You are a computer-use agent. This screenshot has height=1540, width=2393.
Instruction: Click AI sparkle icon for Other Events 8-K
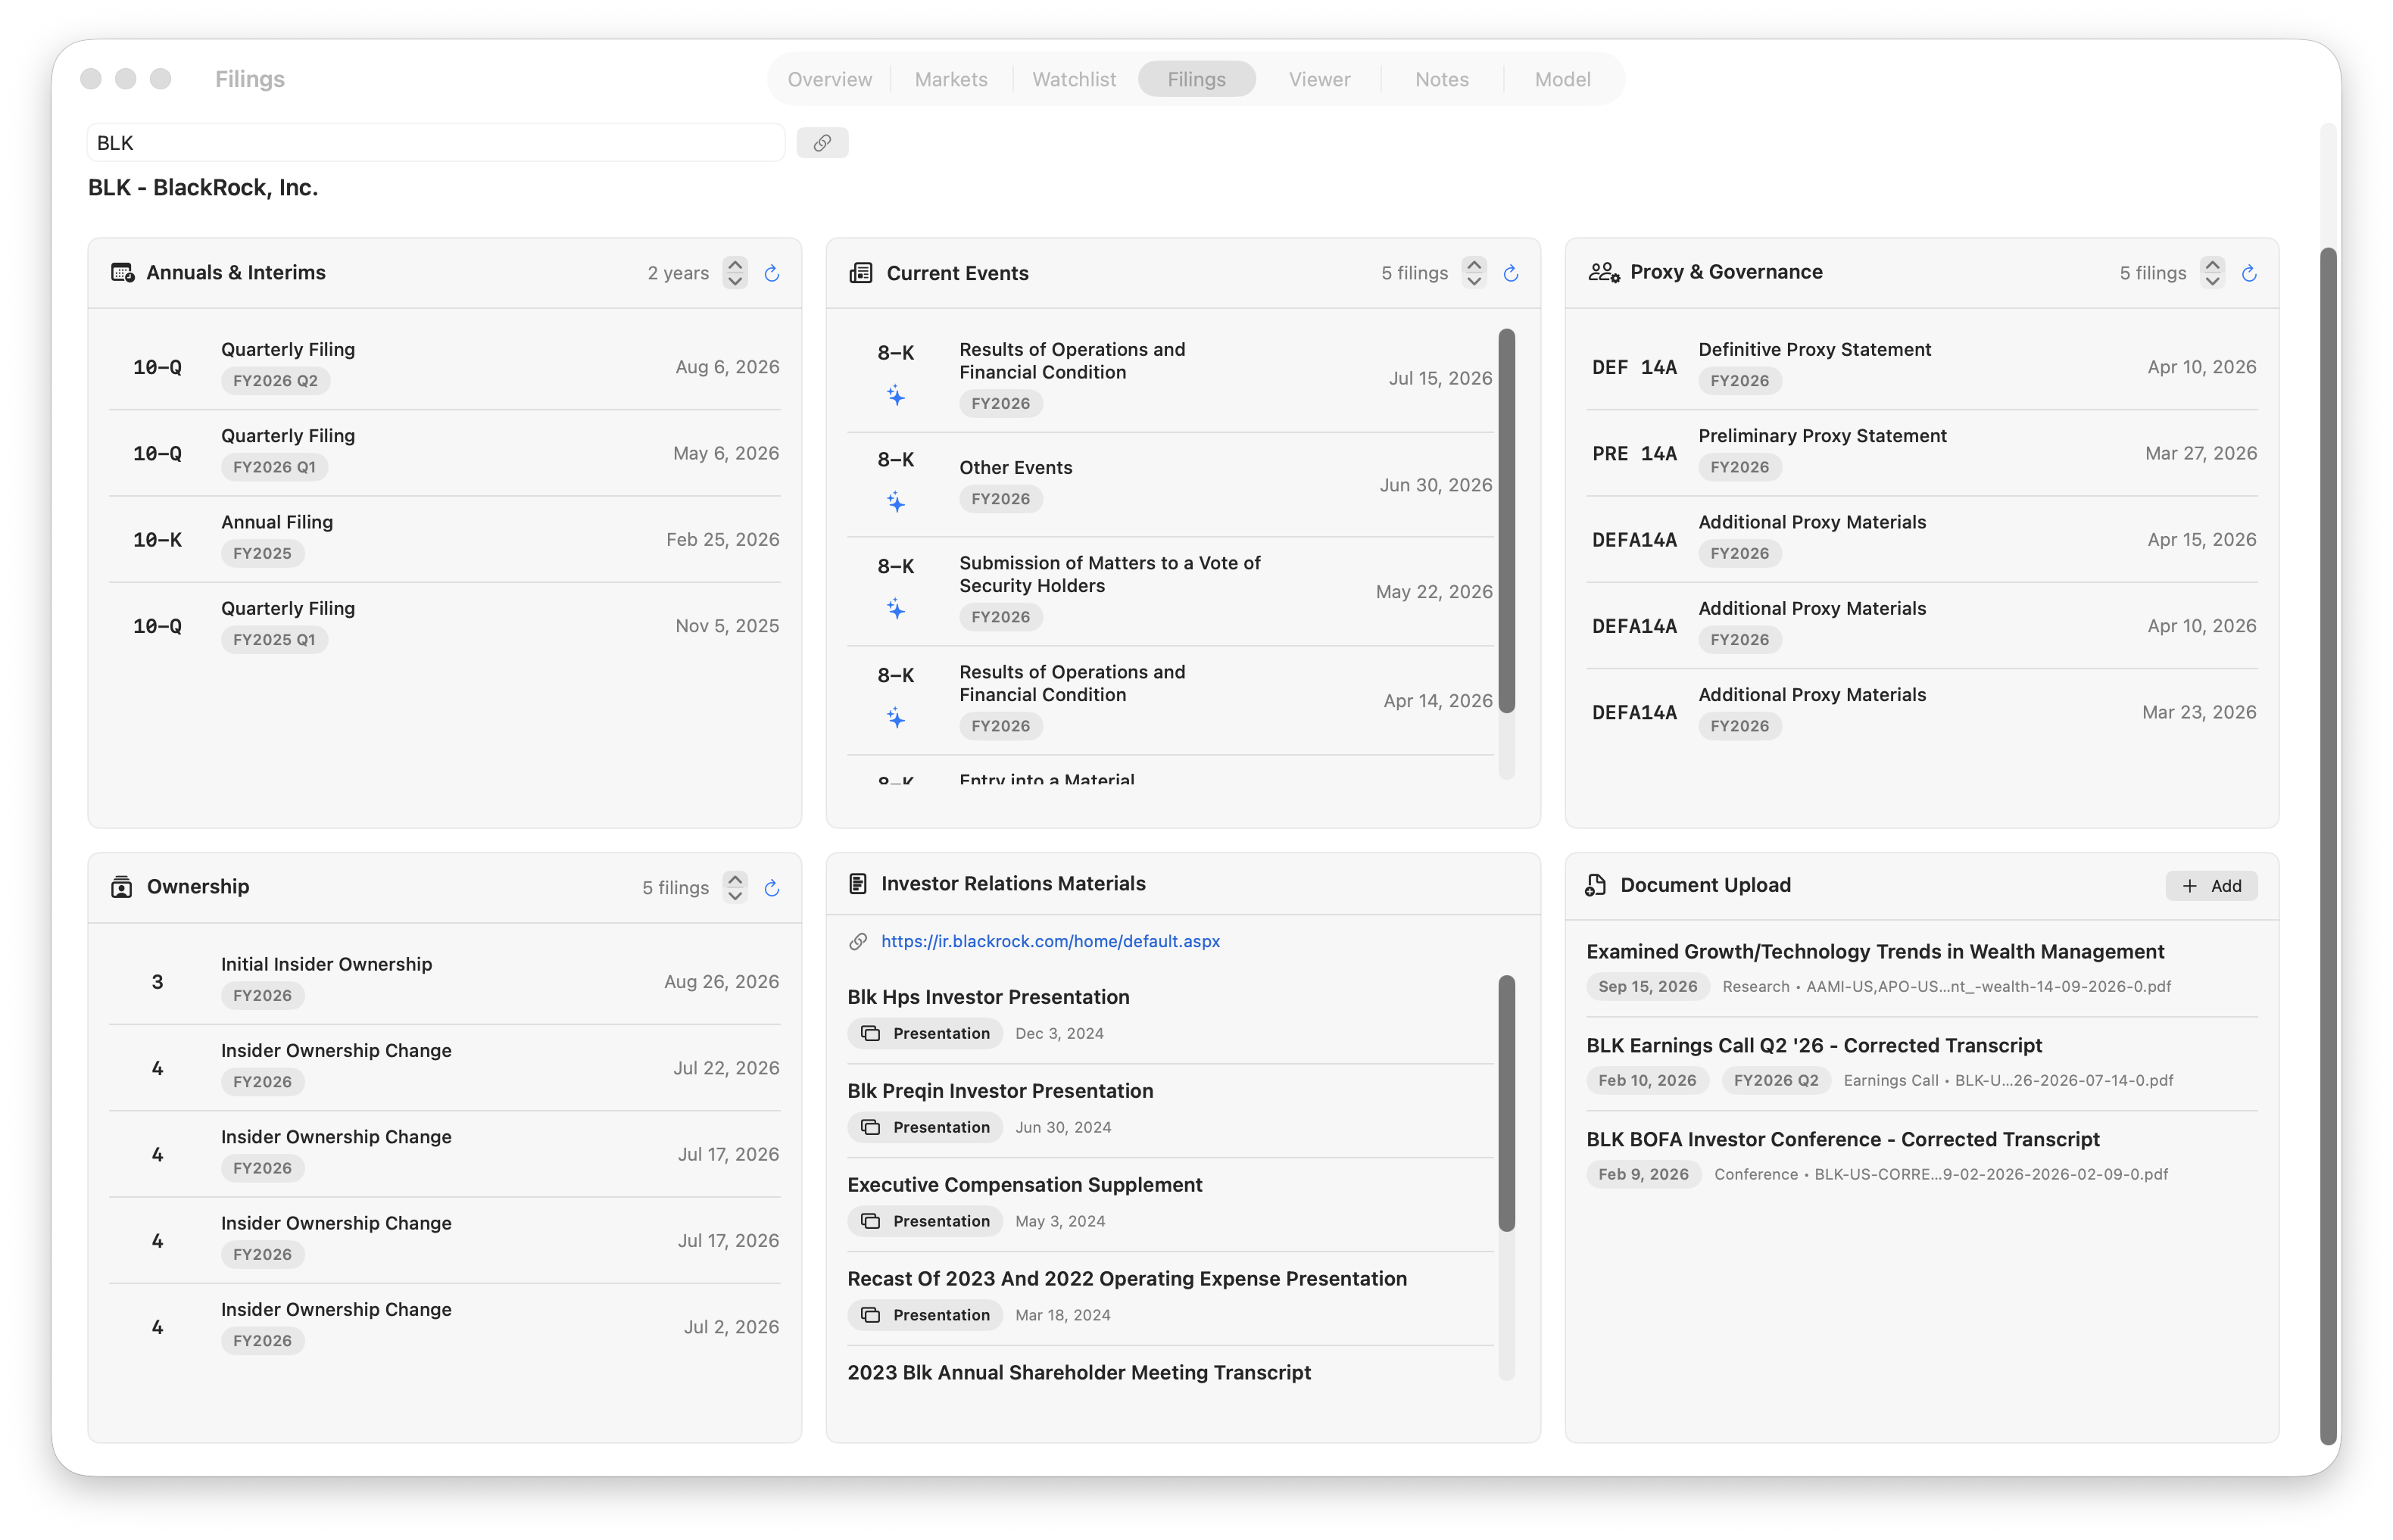[896, 502]
